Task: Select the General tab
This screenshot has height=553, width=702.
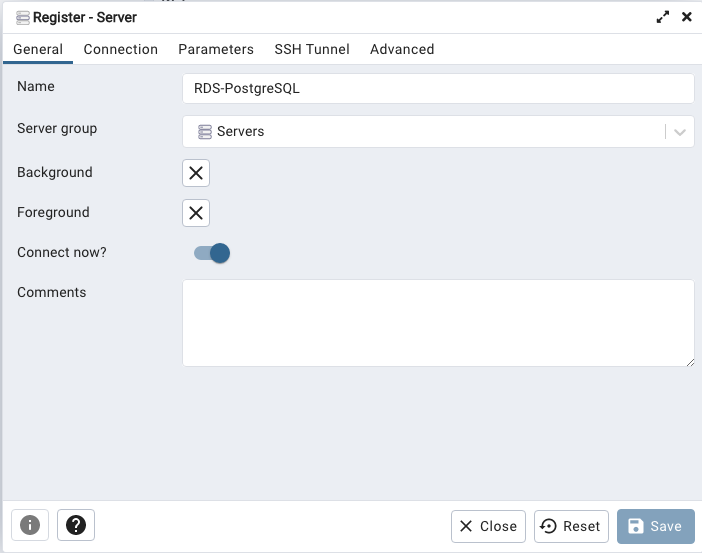Action: [x=38, y=49]
